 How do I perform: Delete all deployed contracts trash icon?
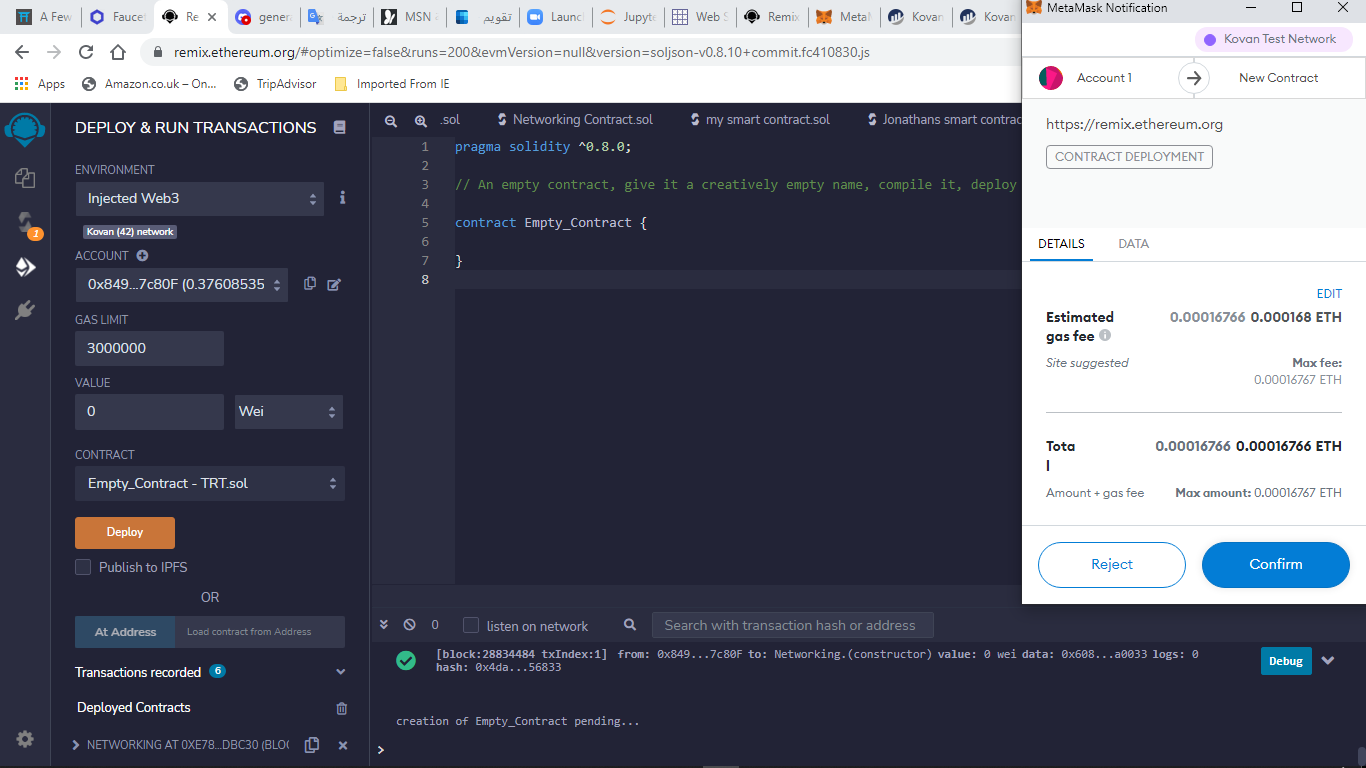(342, 708)
